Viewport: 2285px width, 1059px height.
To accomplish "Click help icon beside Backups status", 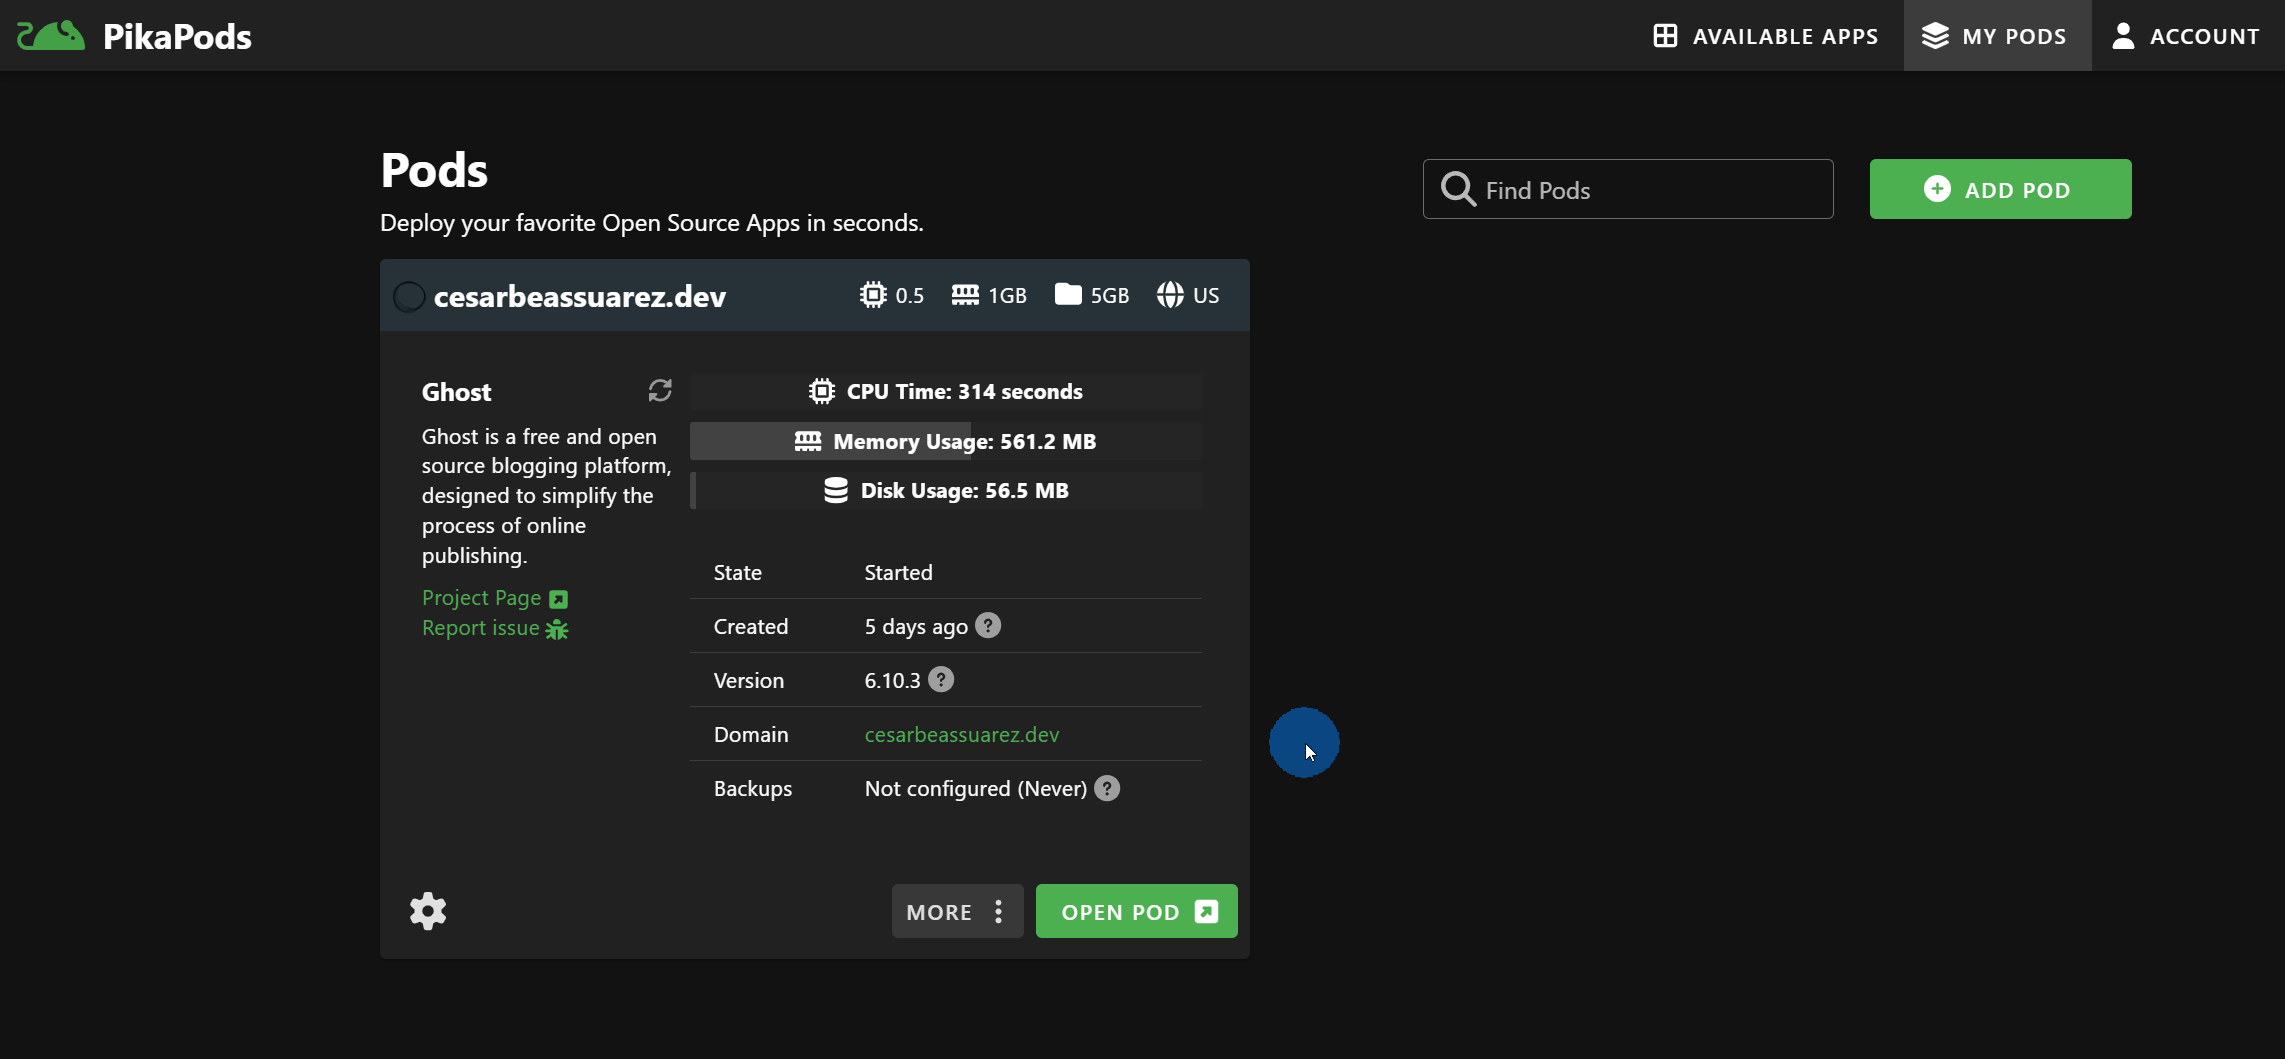I will (1107, 788).
